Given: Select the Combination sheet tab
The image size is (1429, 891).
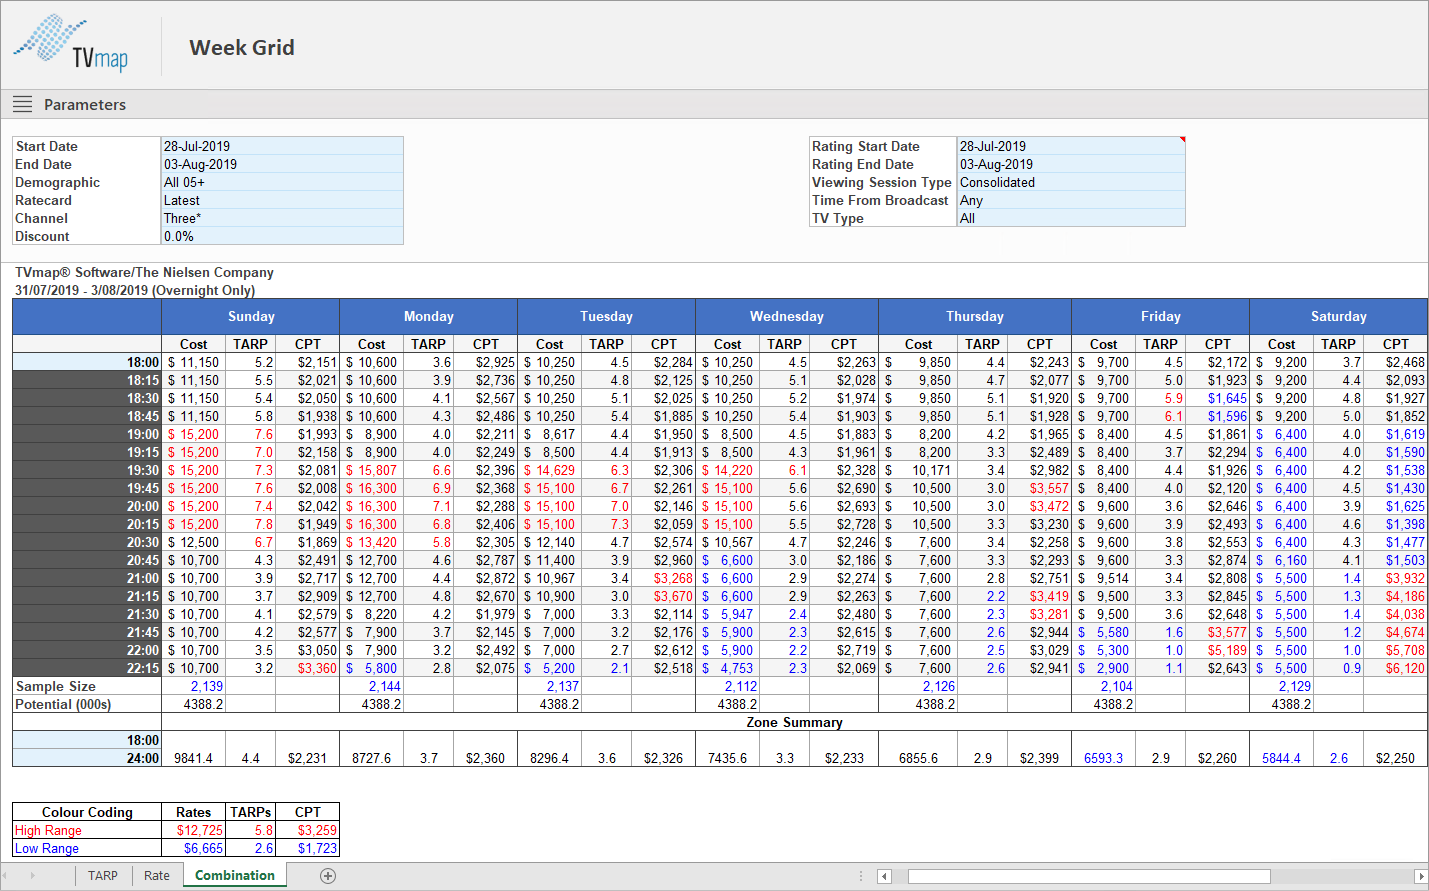Looking at the screenshot, I should tap(235, 876).
